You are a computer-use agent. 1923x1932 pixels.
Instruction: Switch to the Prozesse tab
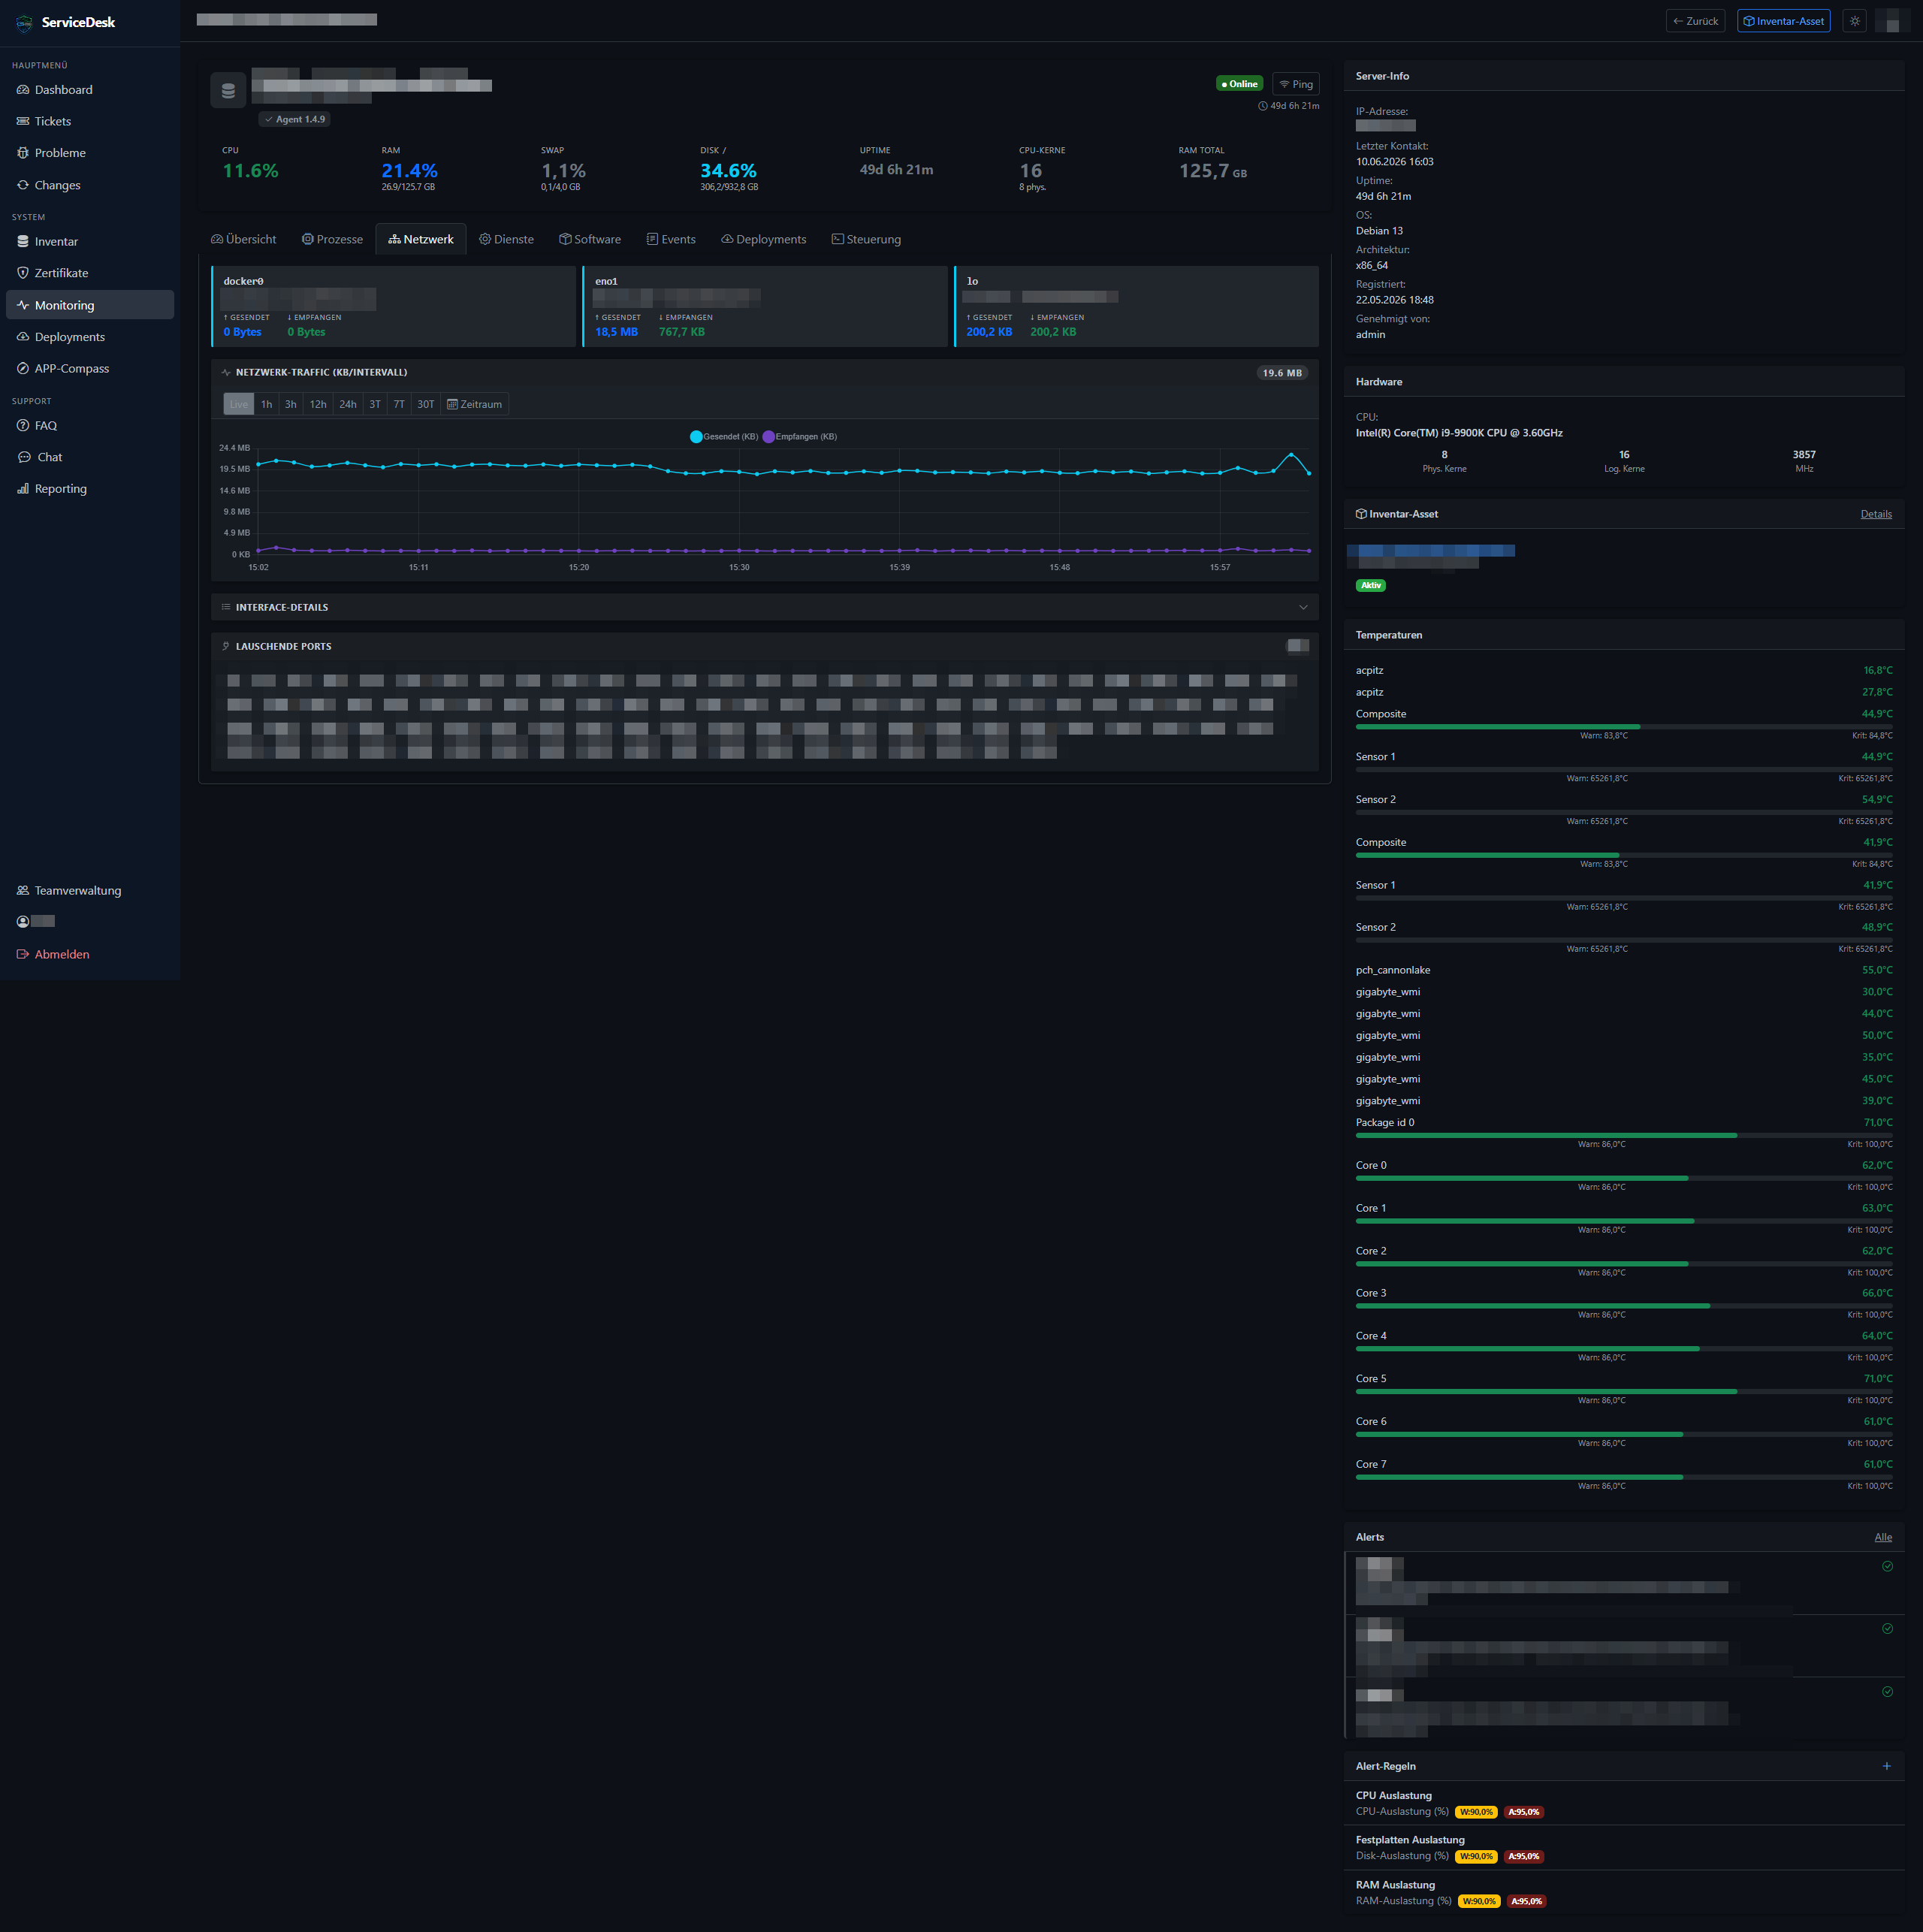pyautogui.click(x=332, y=240)
